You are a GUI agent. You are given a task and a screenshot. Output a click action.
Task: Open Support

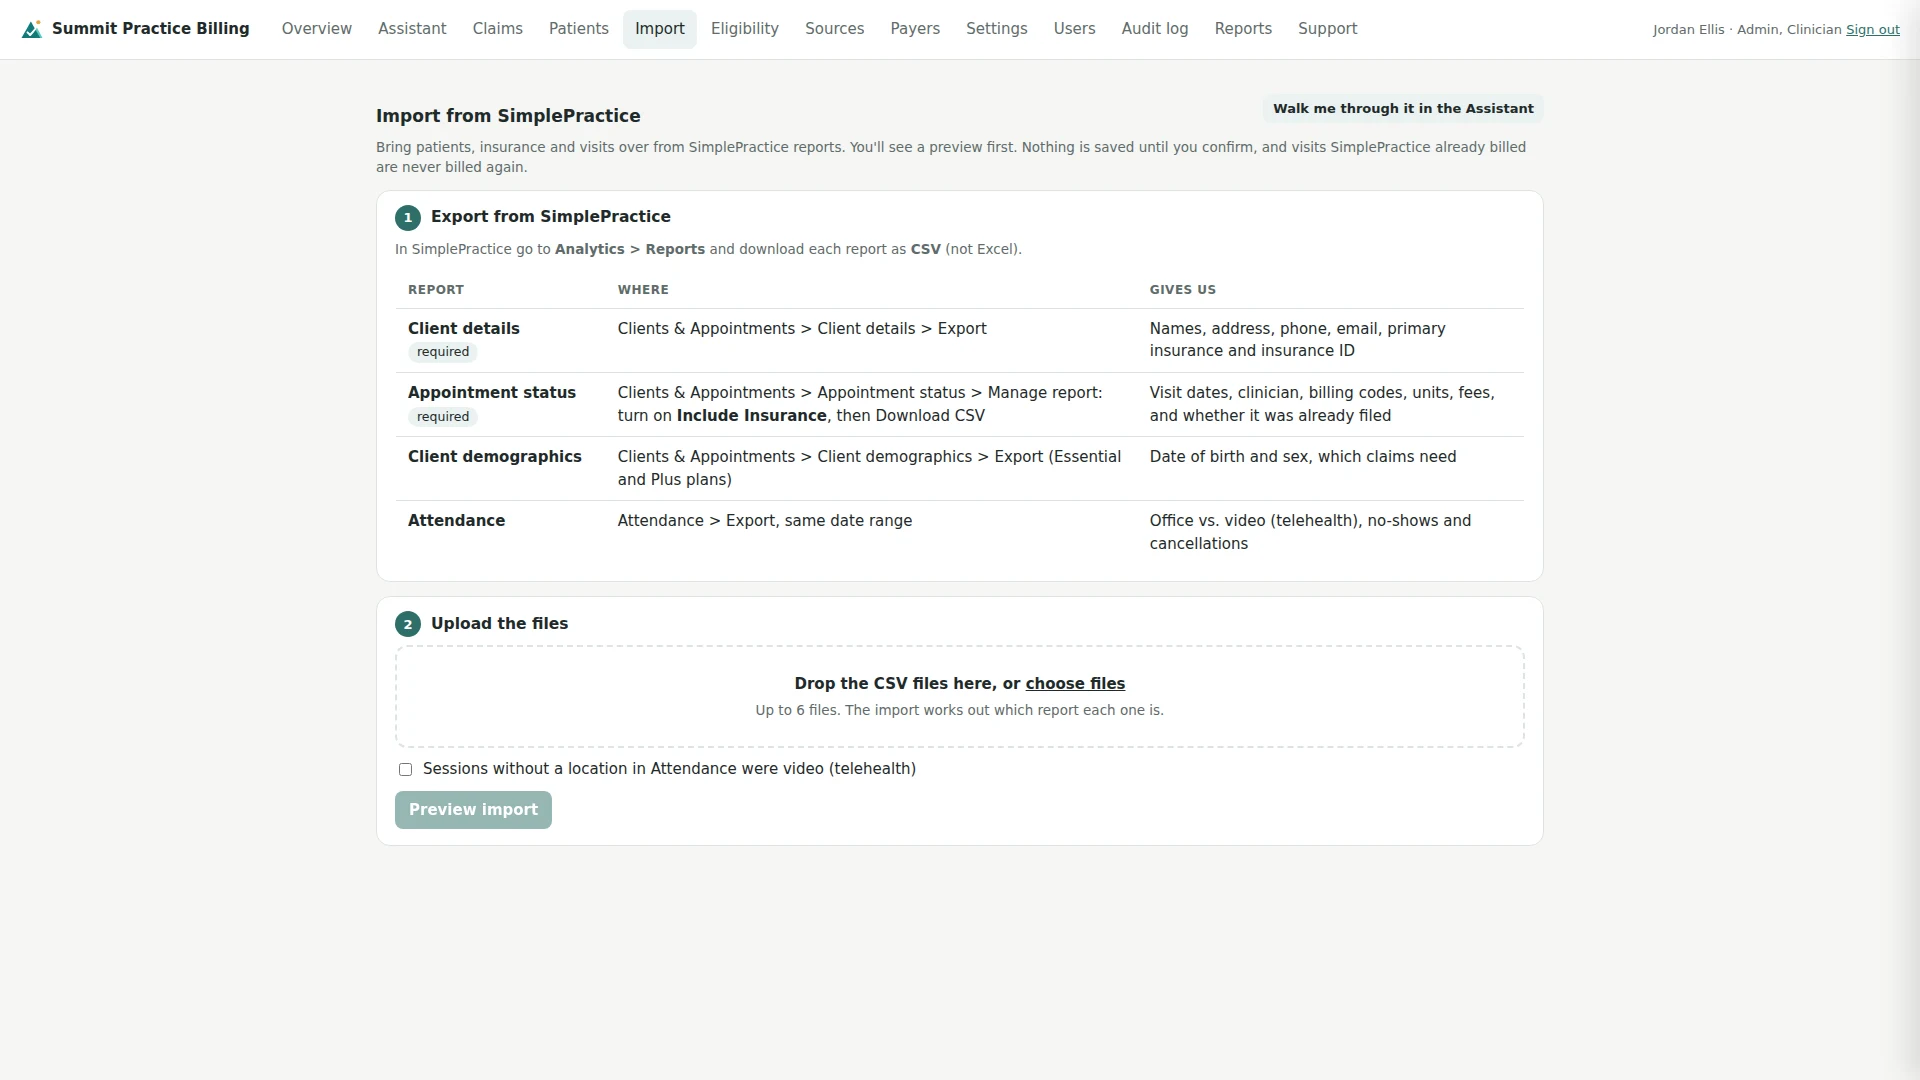[1328, 29]
